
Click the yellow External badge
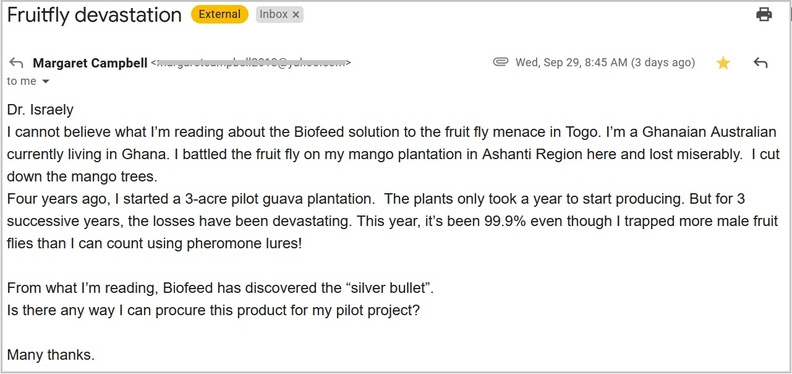pyautogui.click(x=219, y=14)
